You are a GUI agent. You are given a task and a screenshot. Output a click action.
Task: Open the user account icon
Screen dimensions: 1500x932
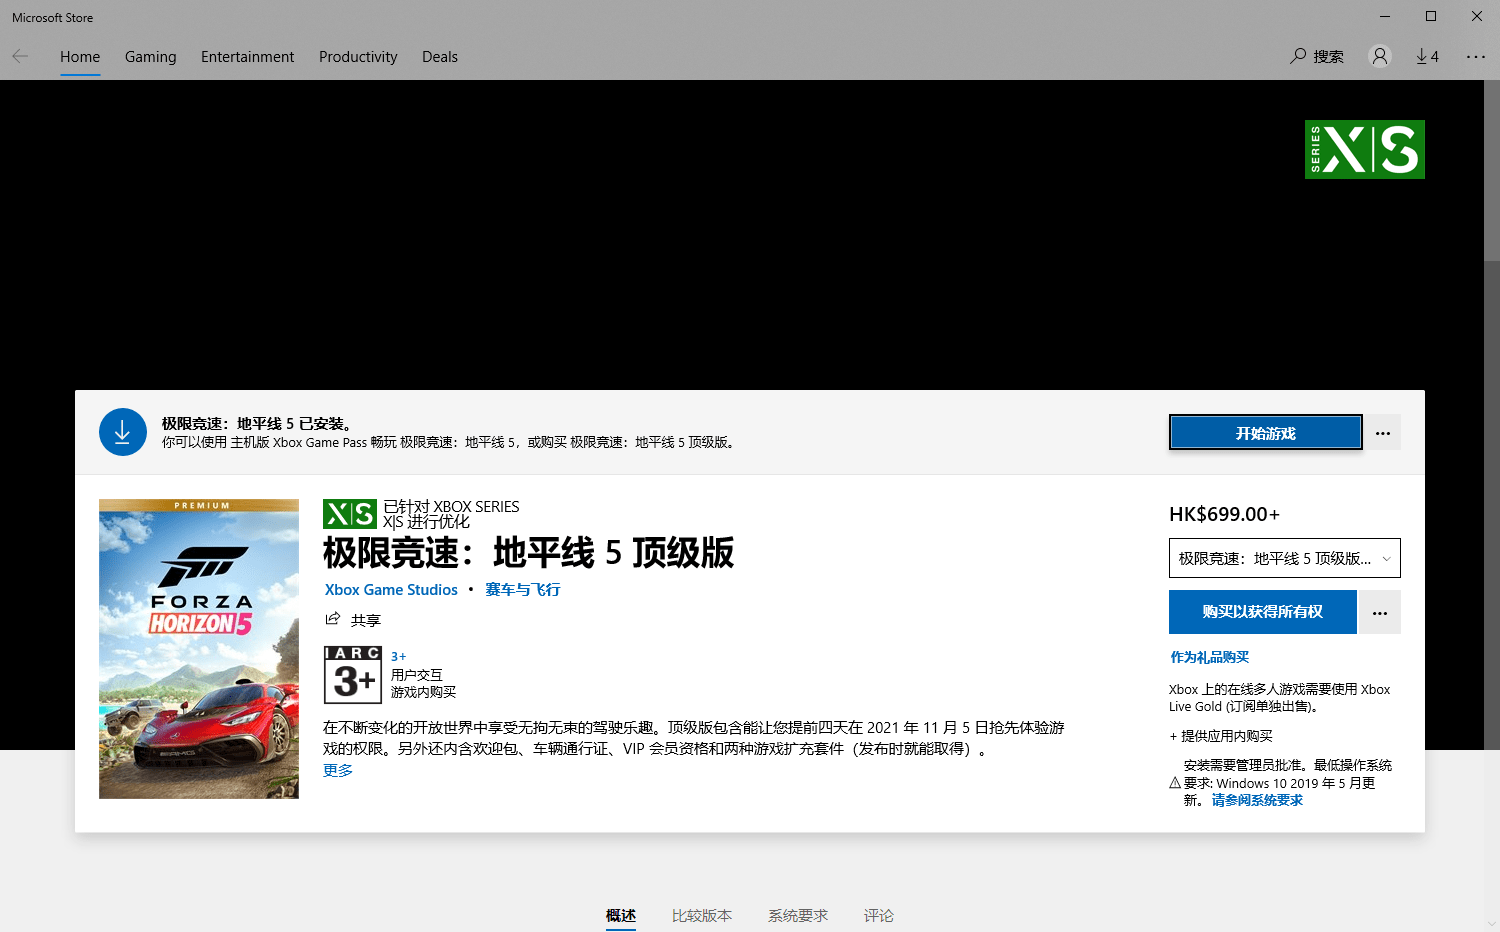point(1380,56)
